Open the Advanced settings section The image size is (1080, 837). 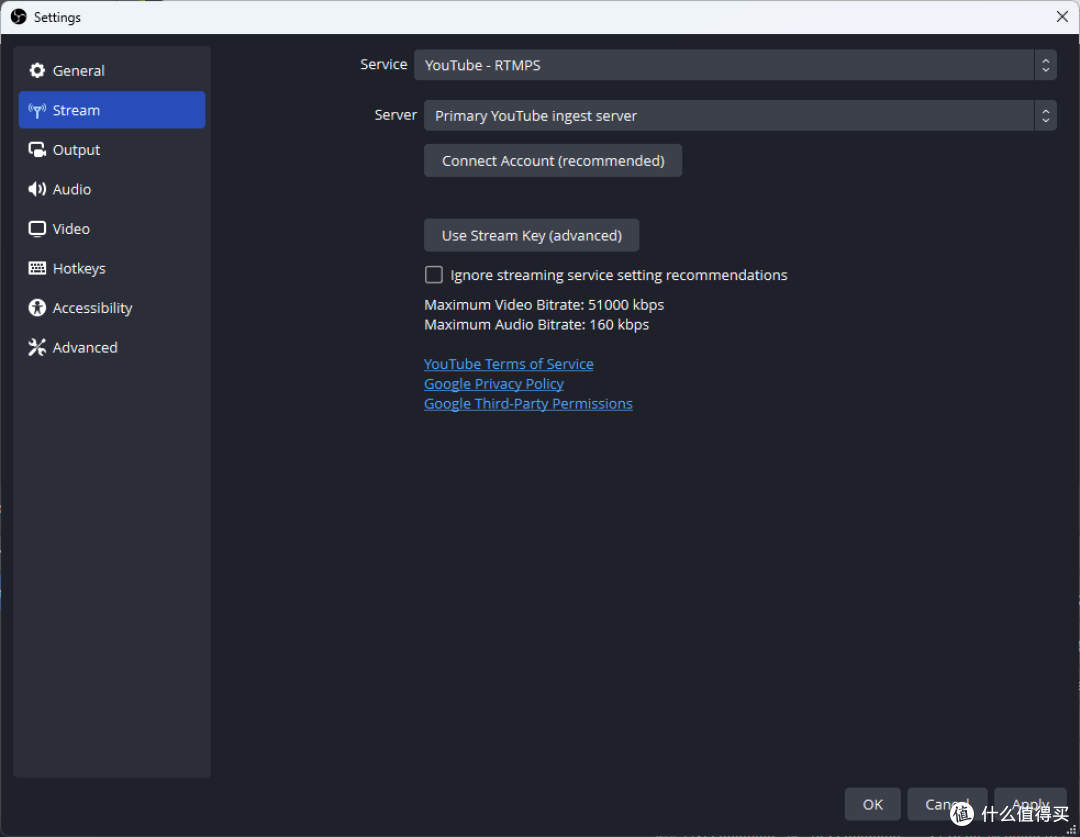(x=112, y=347)
